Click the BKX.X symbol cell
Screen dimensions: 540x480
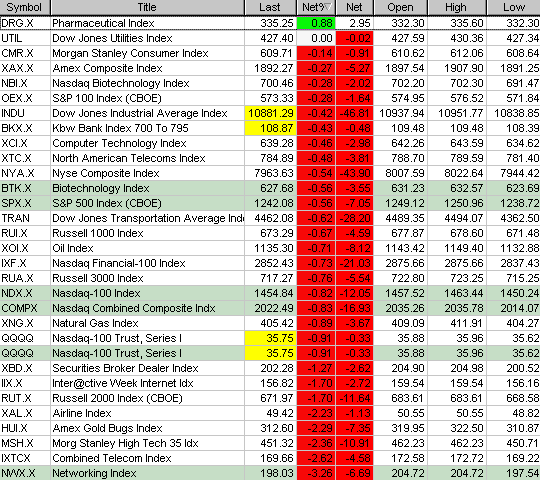coord(25,128)
